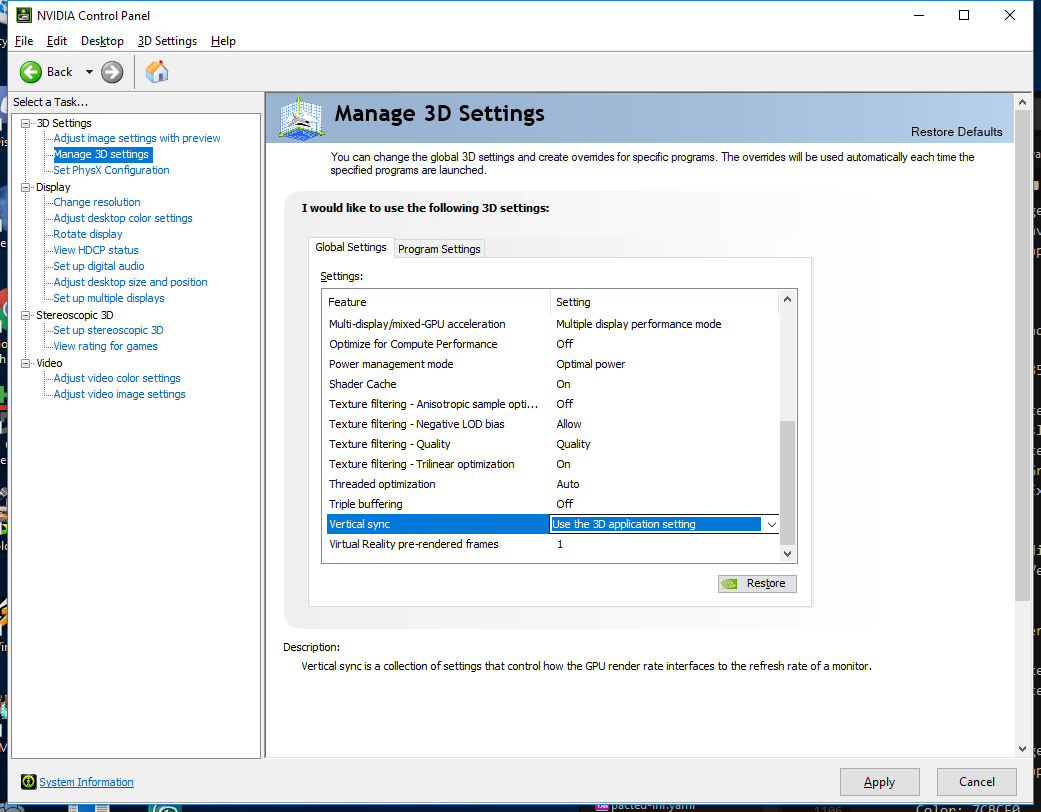
Task: Click the Setting column header
Action: (664, 302)
